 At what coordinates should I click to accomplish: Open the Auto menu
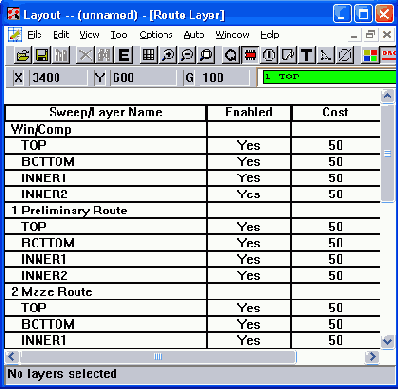pos(193,35)
